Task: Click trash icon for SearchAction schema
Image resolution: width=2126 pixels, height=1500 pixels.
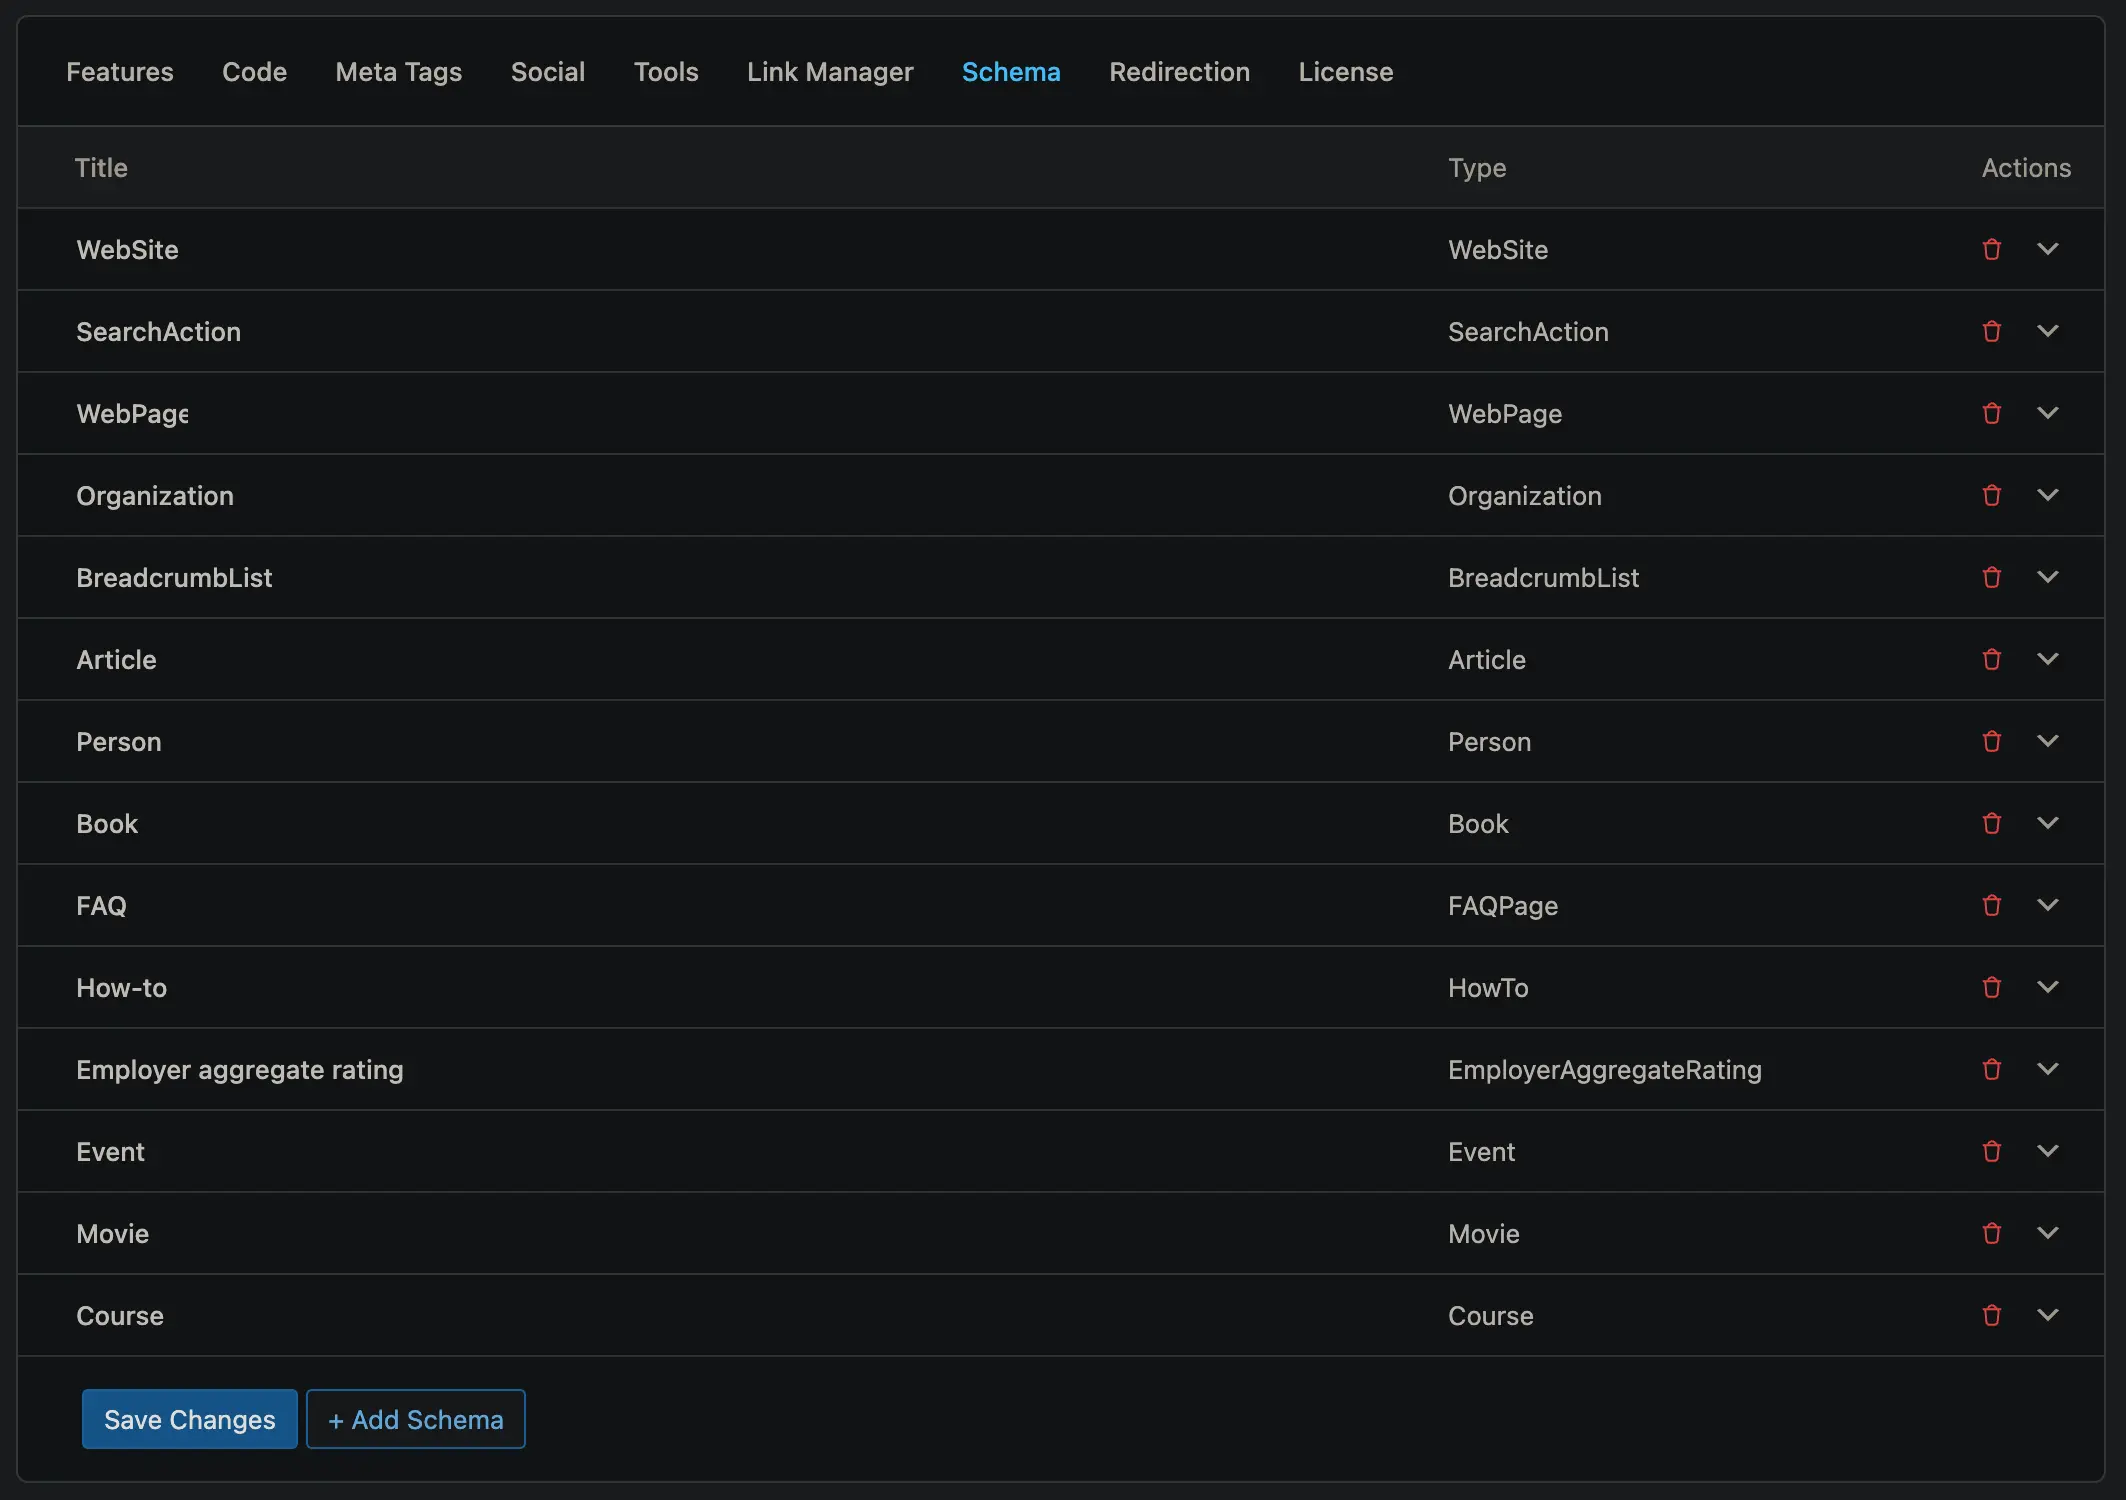Action: point(1991,331)
